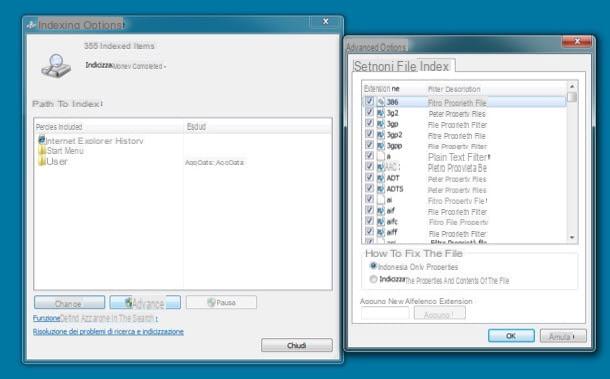Image resolution: width=610 pixels, height=379 pixels.
Task: Close the Indexing Options window
Action: click(326, 21)
